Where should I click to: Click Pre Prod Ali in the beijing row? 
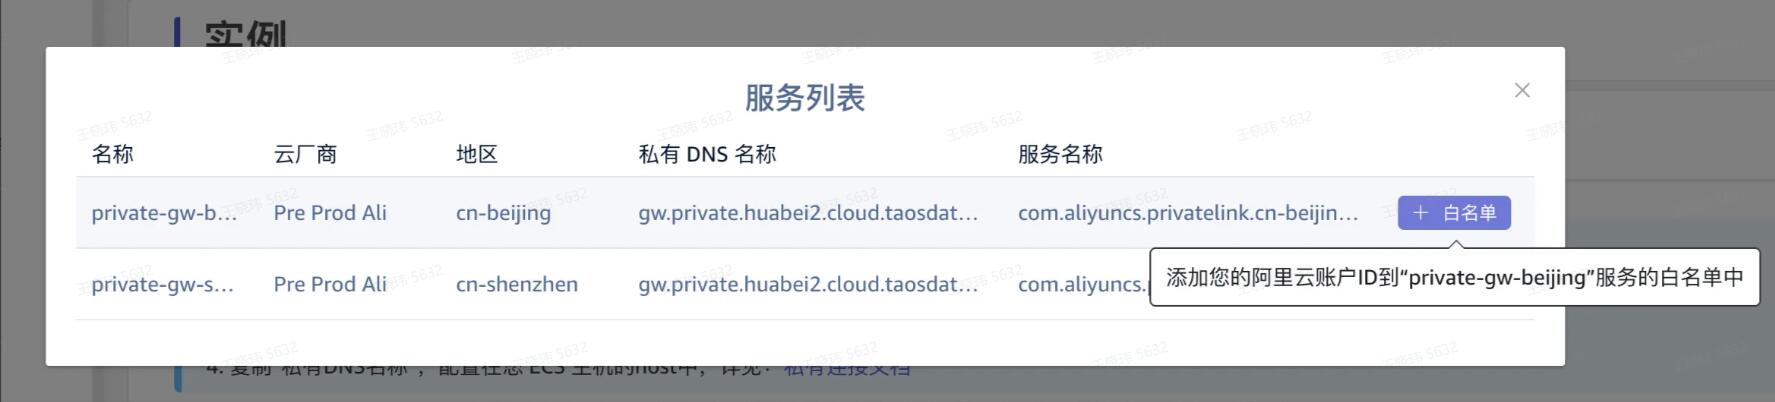pos(330,213)
